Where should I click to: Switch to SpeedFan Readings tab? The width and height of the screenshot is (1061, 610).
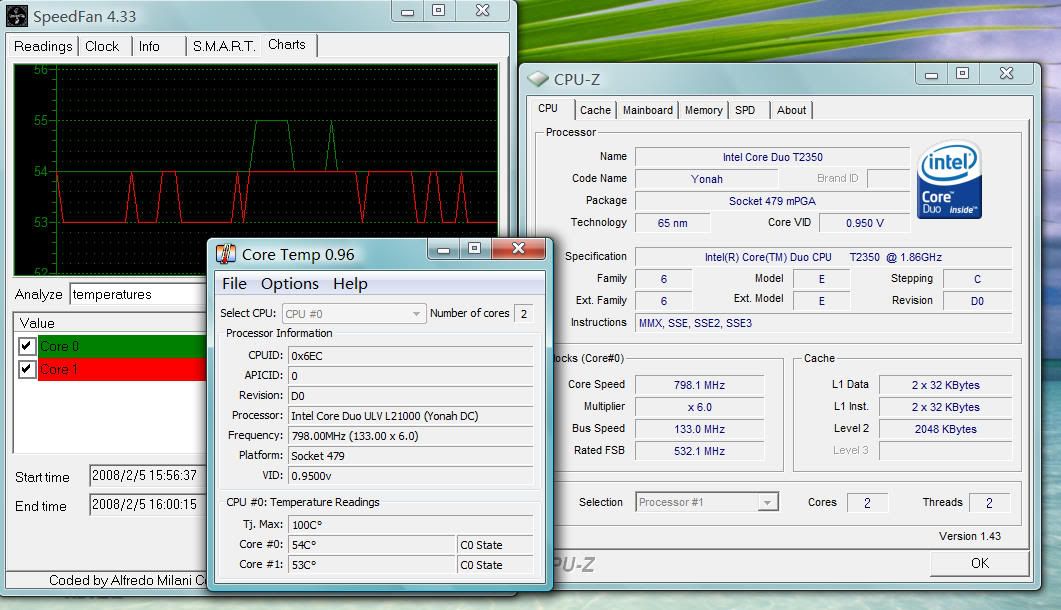click(x=43, y=46)
